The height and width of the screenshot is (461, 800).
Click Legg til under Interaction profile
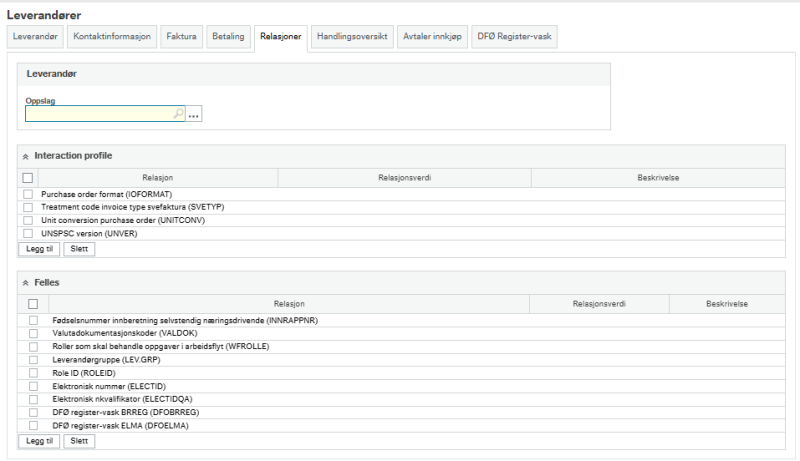pyautogui.click(x=39, y=249)
